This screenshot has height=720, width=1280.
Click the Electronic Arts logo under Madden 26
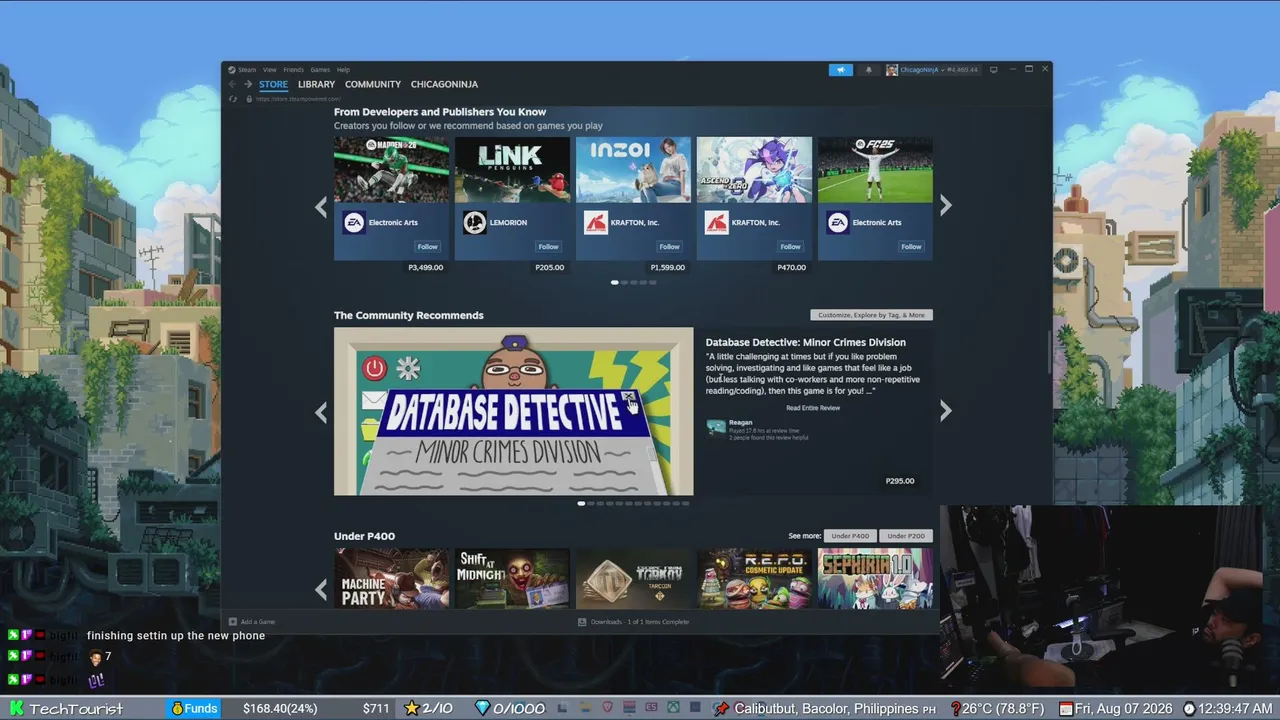(x=354, y=223)
